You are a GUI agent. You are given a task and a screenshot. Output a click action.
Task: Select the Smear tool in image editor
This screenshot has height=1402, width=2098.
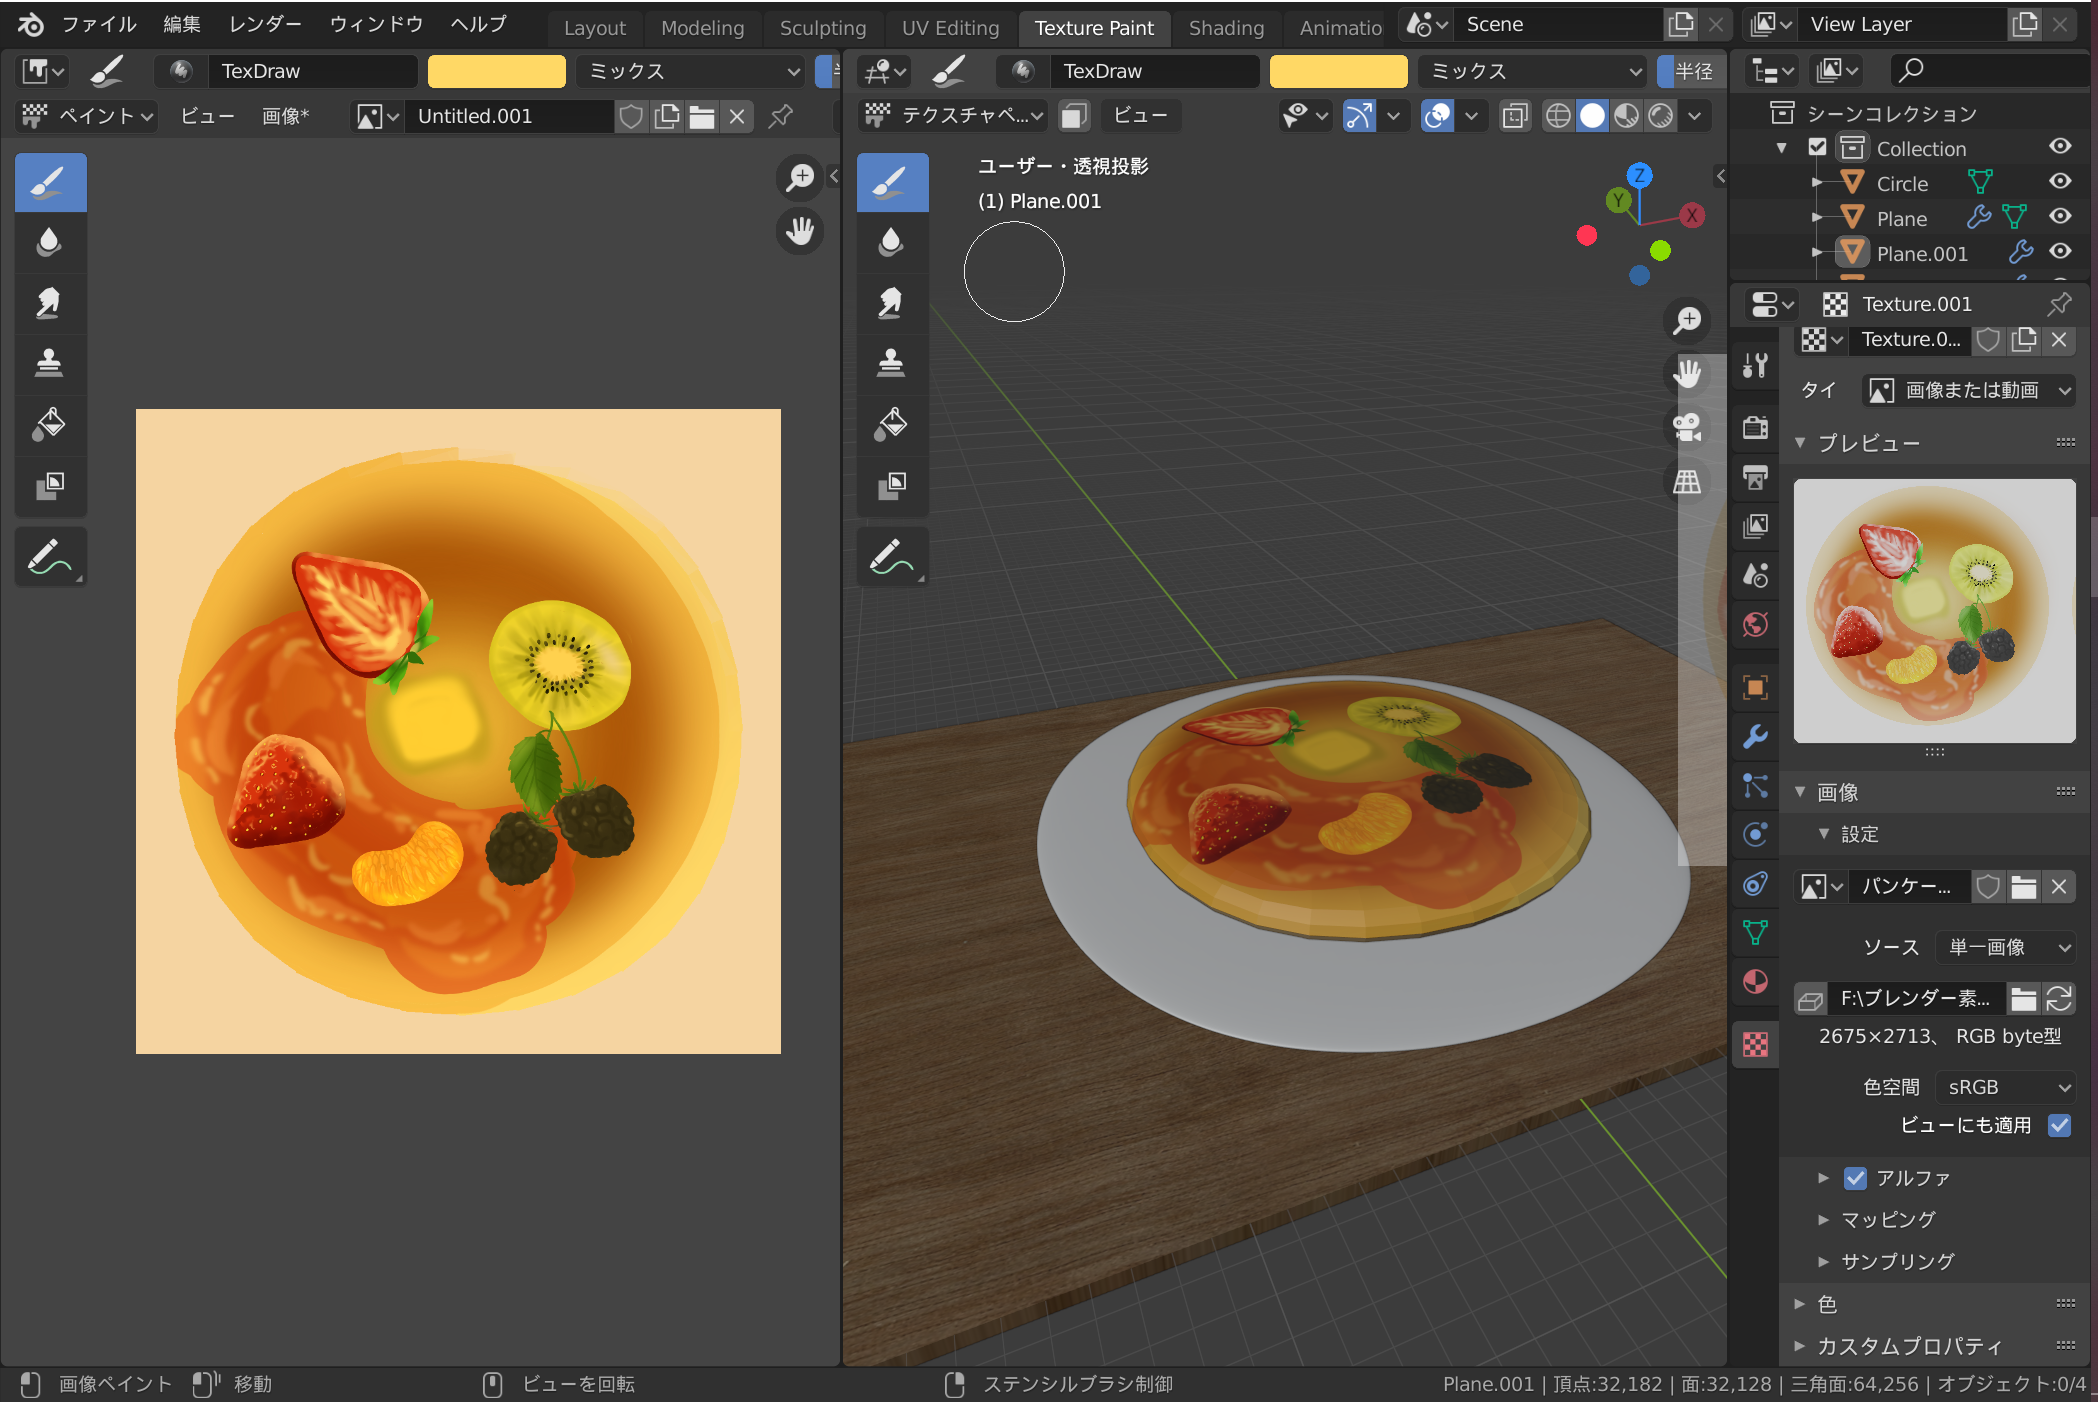49,303
